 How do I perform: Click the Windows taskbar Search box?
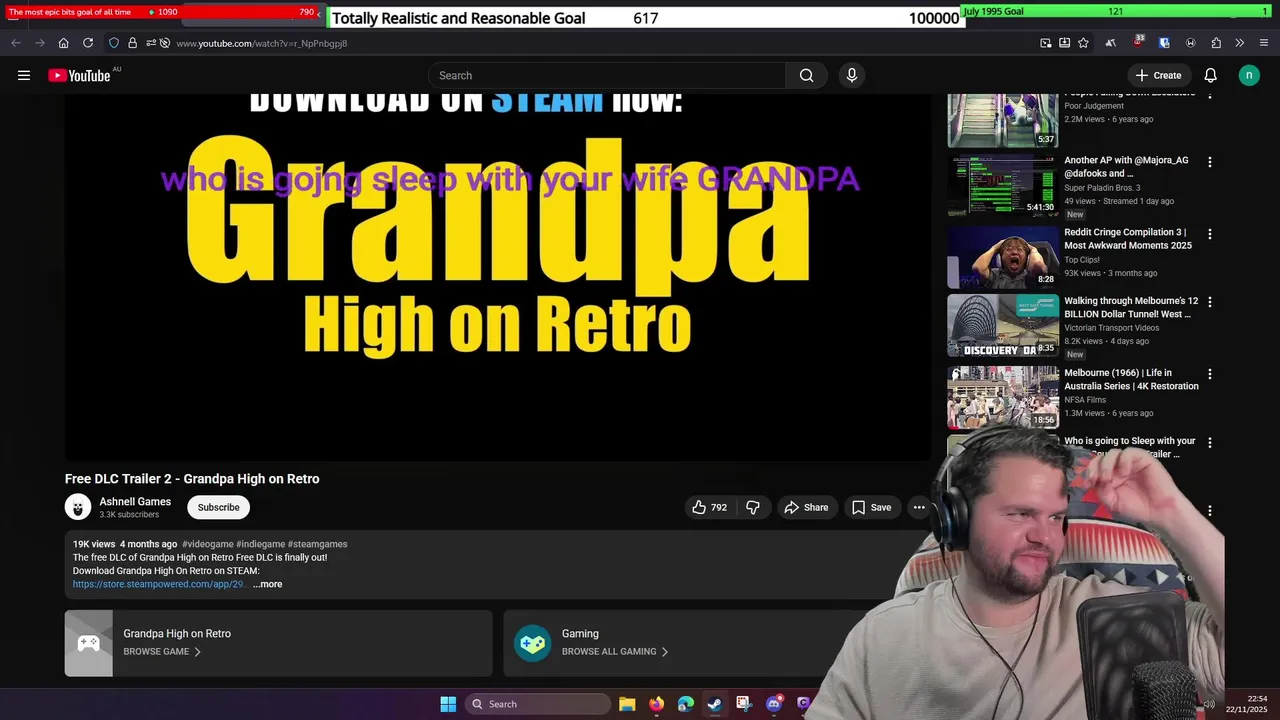[x=538, y=704]
